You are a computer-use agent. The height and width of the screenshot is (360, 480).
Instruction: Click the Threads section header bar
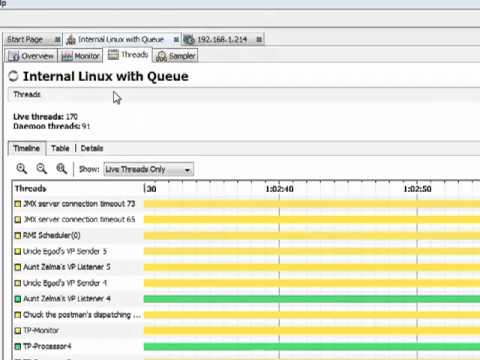[x=244, y=94]
